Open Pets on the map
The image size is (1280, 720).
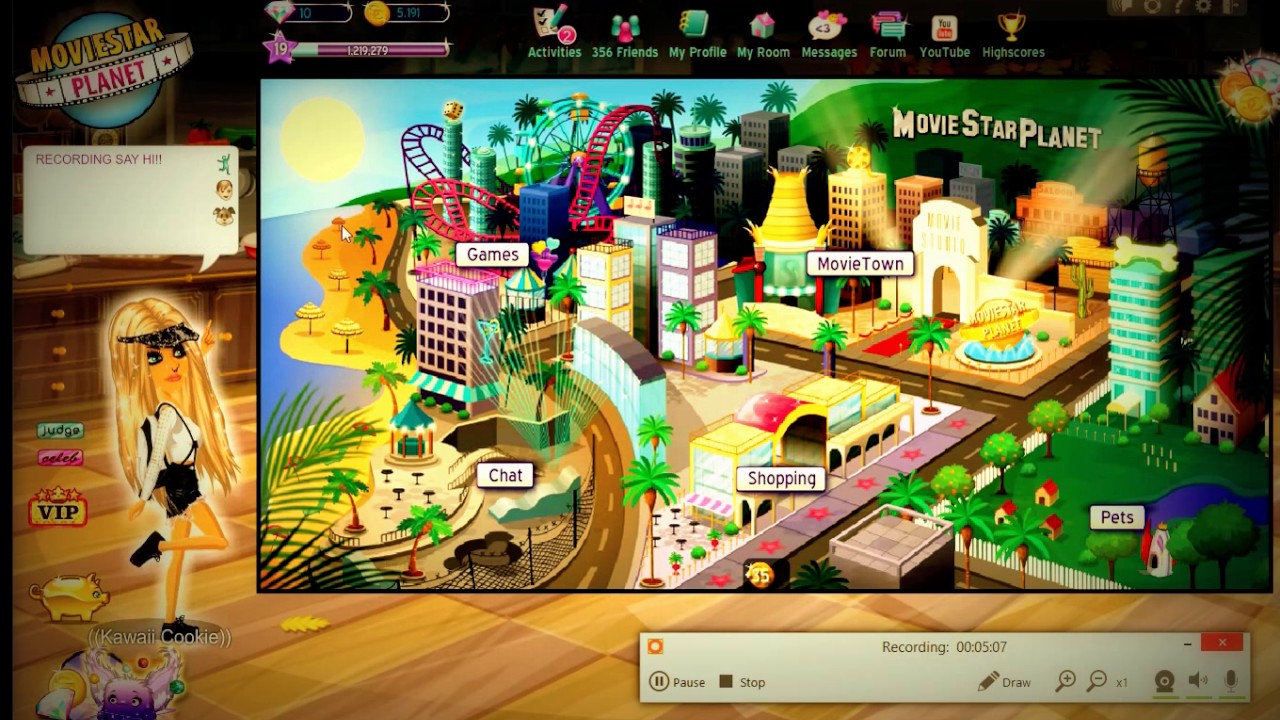[1117, 517]
